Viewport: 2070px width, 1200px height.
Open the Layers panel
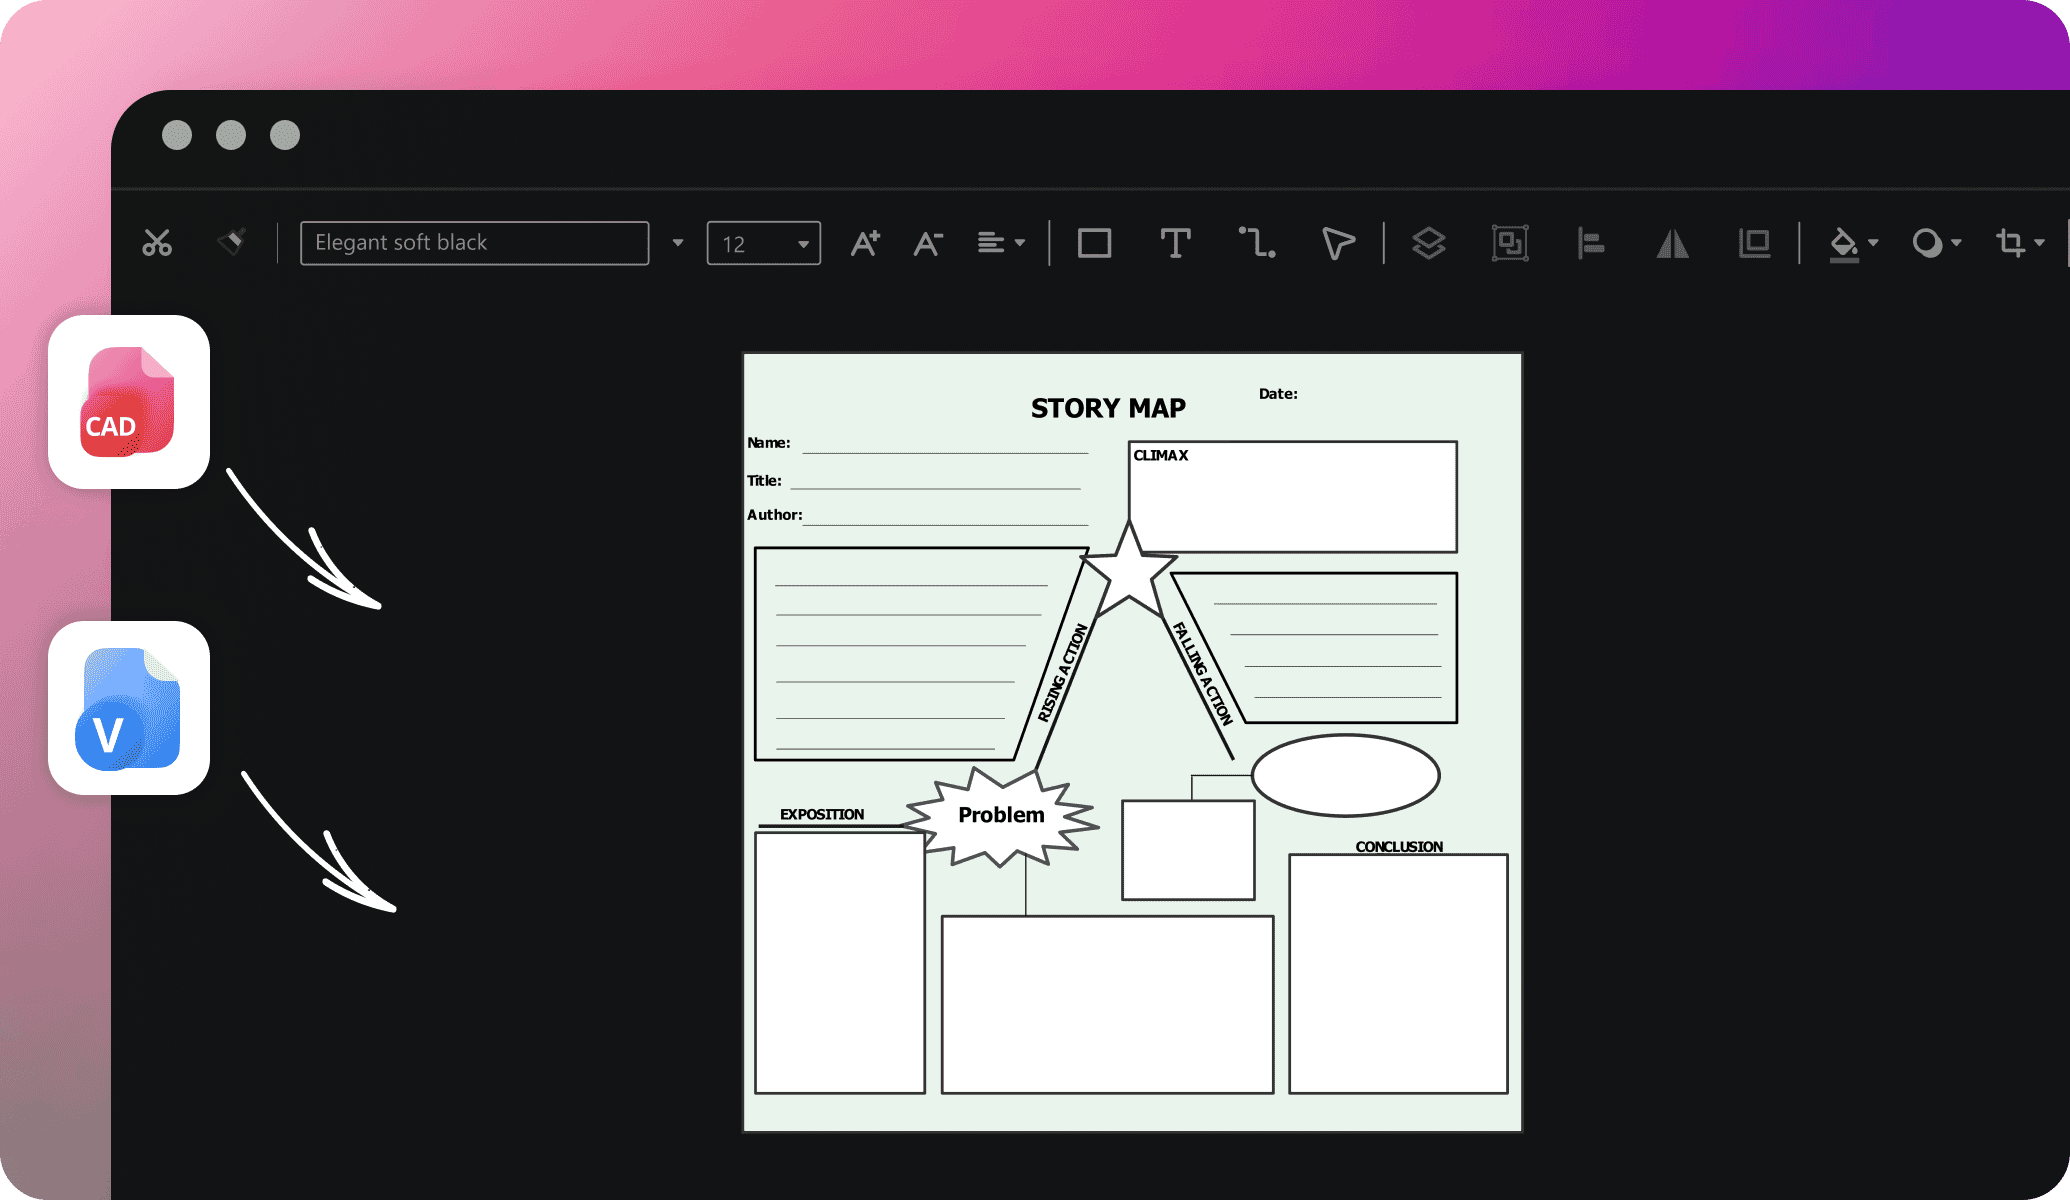coord(1429,240)
